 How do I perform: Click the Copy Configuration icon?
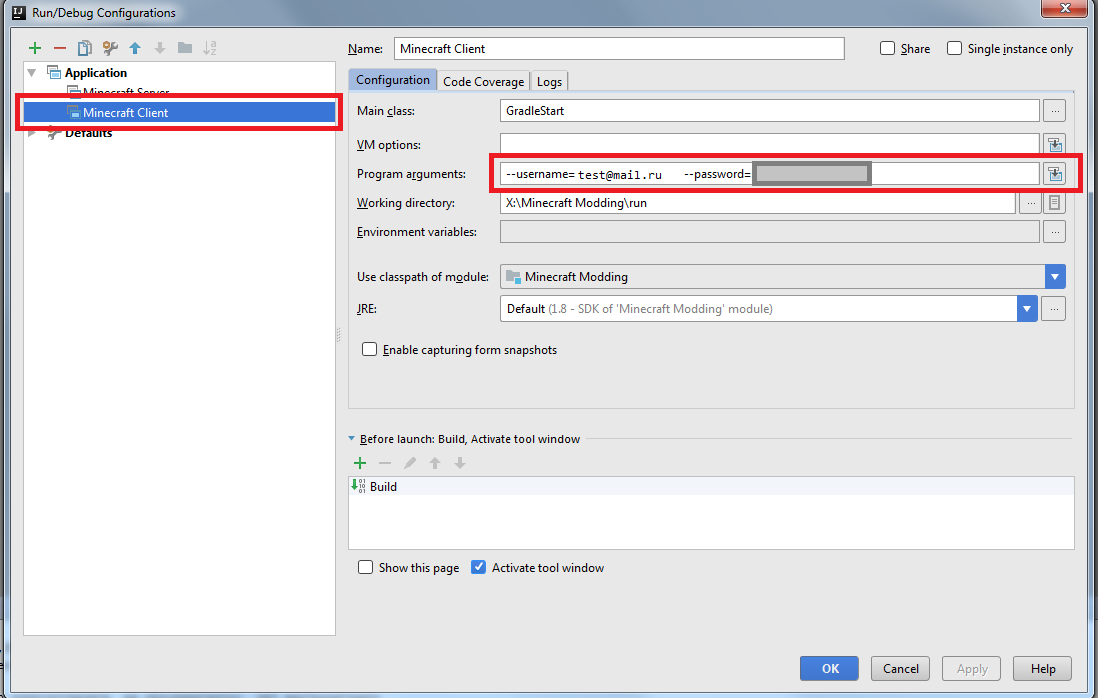tap(85, 48)
